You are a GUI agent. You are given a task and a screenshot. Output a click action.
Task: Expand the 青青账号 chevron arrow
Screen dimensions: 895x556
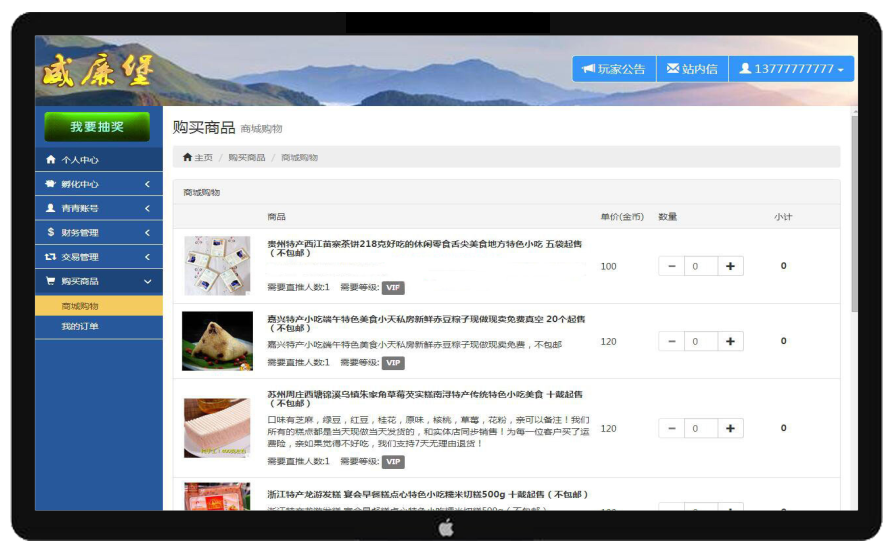[x=147, y=208]
